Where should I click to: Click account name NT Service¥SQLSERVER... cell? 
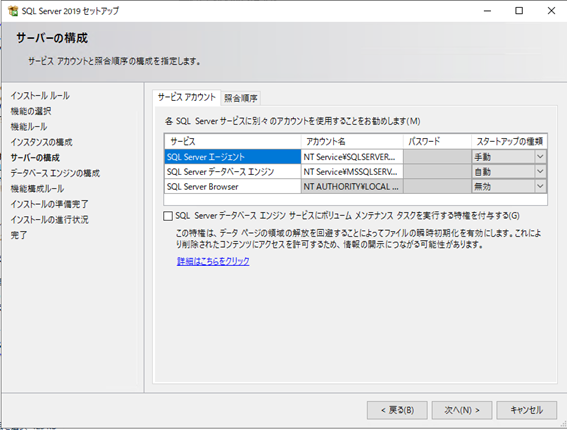[352, 157]
